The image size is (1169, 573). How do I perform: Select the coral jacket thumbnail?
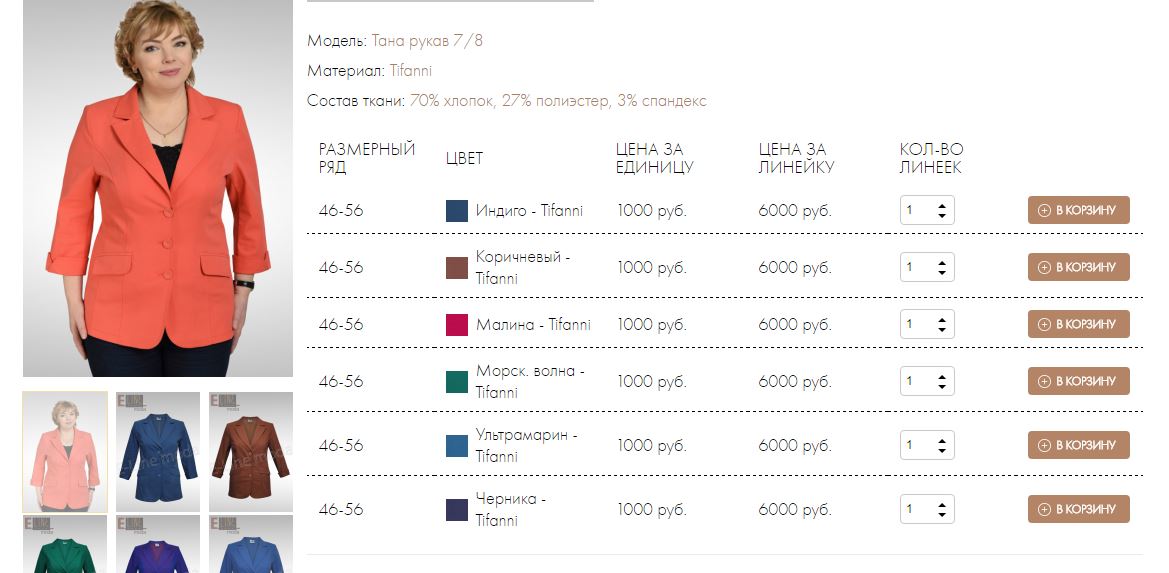[x=65, y=452]
